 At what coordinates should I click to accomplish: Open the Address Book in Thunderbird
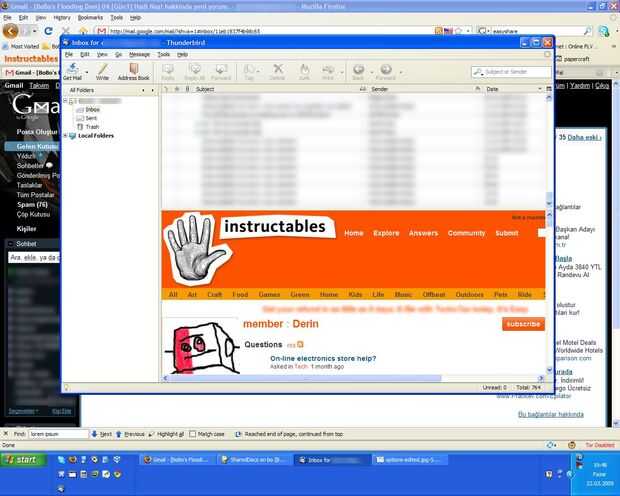click(133, 72)
